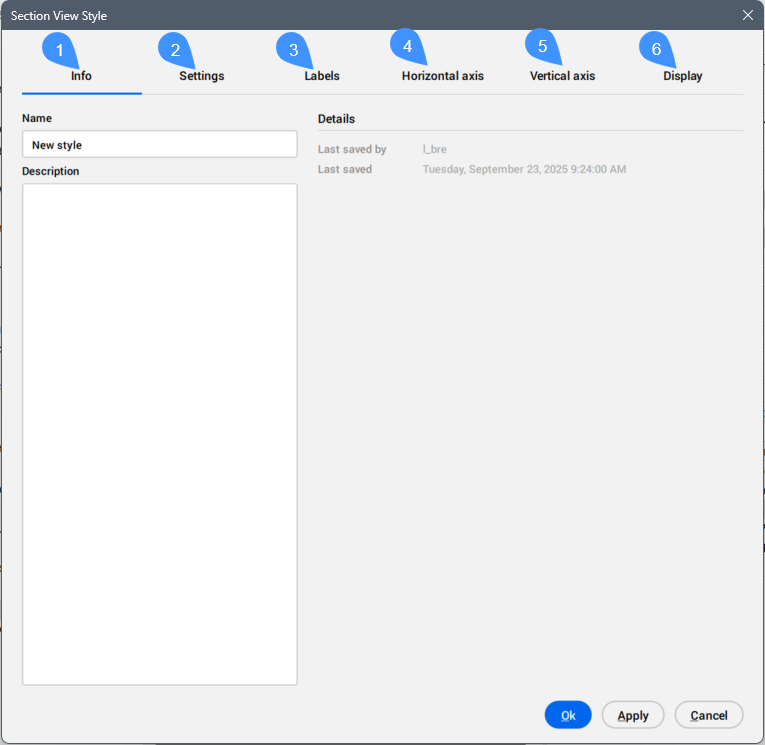
Task: Click the Name field containing New style
Action: (x=159, y=145)
